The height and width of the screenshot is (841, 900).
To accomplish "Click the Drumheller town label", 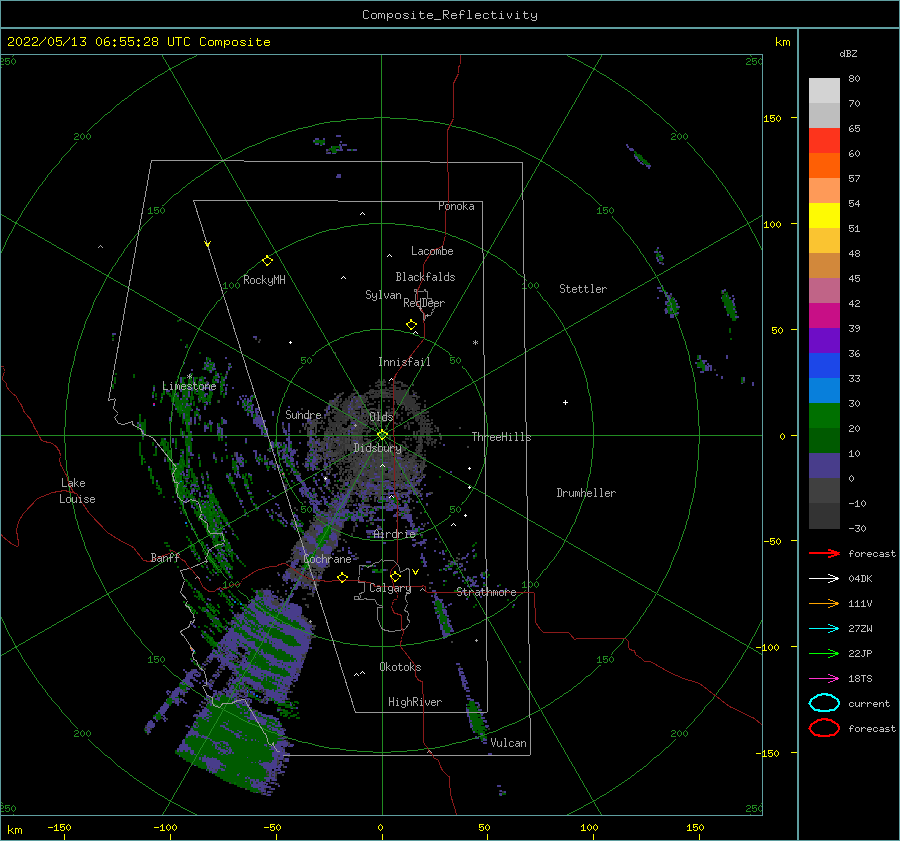I will (586, 493).
